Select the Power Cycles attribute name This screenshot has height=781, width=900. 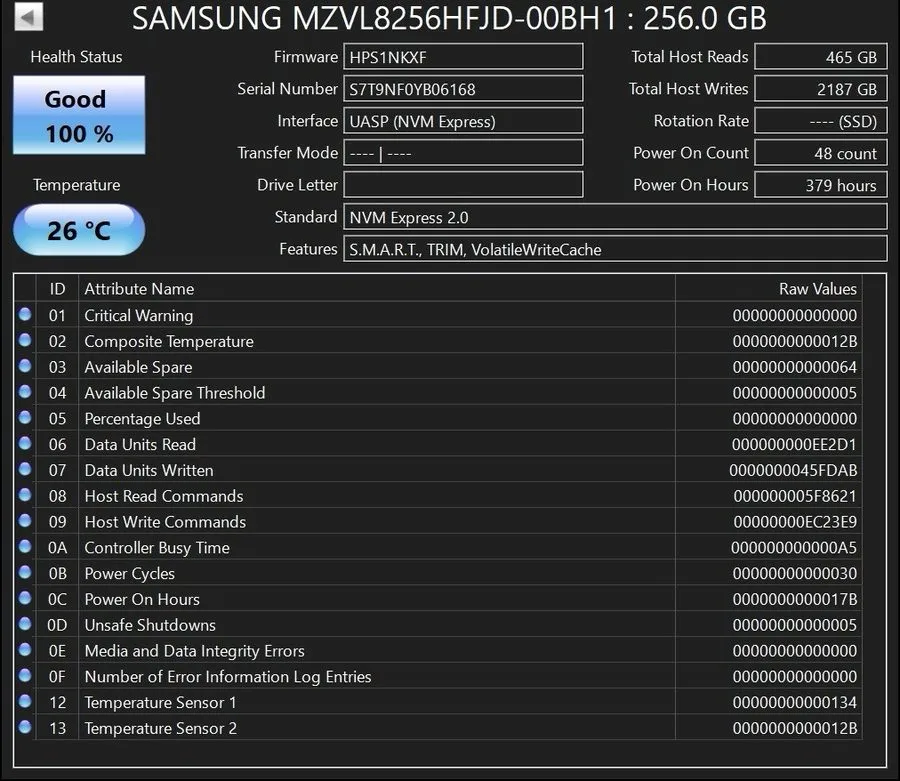[x=130, y=574]
